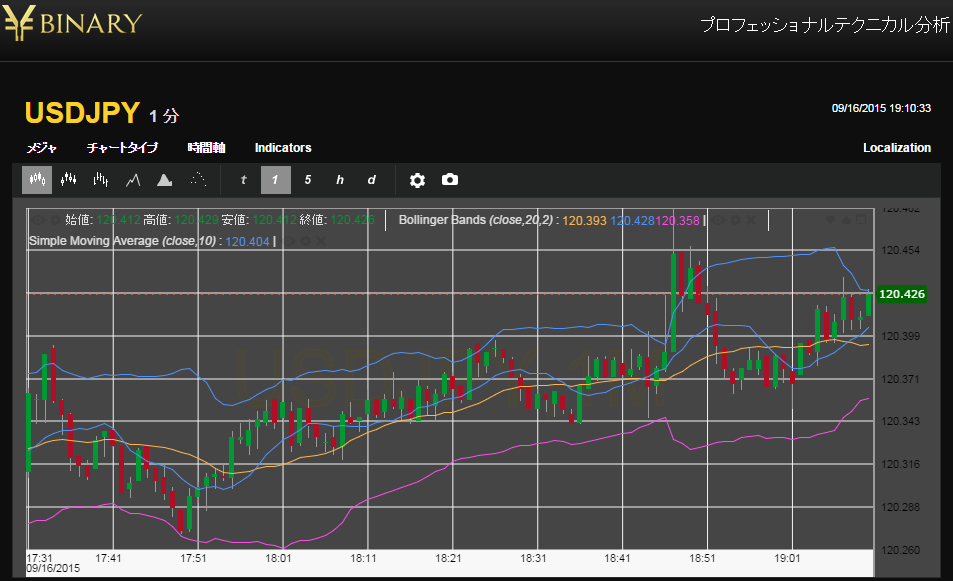
Task: Move chart panel up arrow icon
Action: 846,220
